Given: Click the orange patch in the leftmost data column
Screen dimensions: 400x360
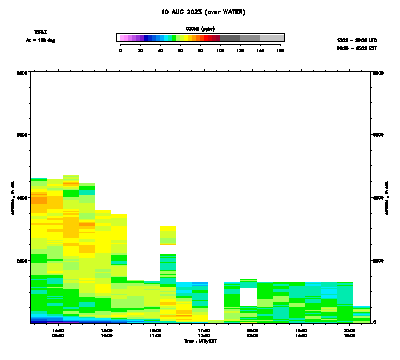Looking at the screenshot, I should tap(39, 200).
